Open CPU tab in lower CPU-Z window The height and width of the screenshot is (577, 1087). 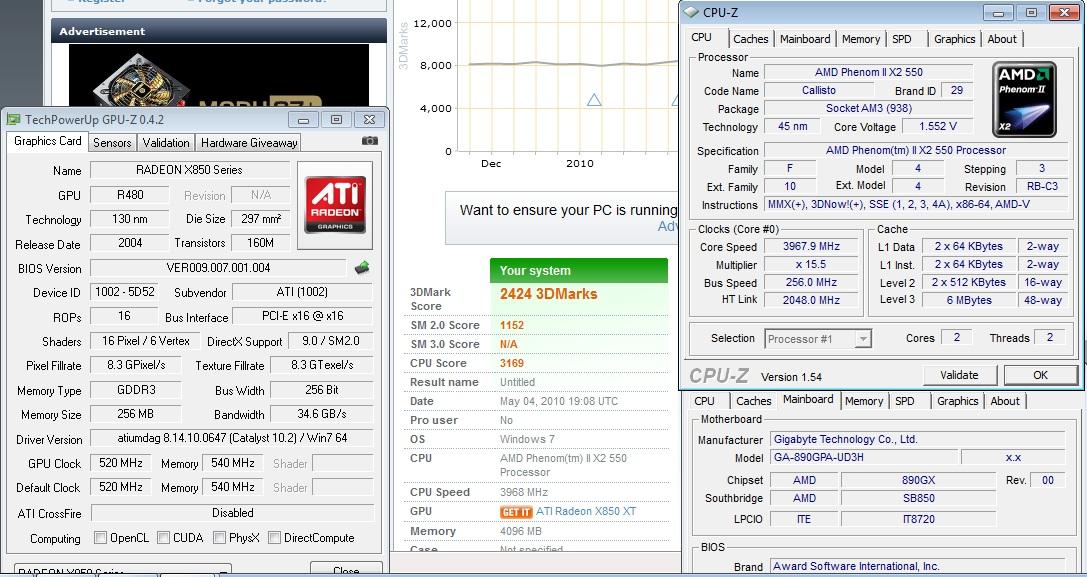(x=704, y=401)
